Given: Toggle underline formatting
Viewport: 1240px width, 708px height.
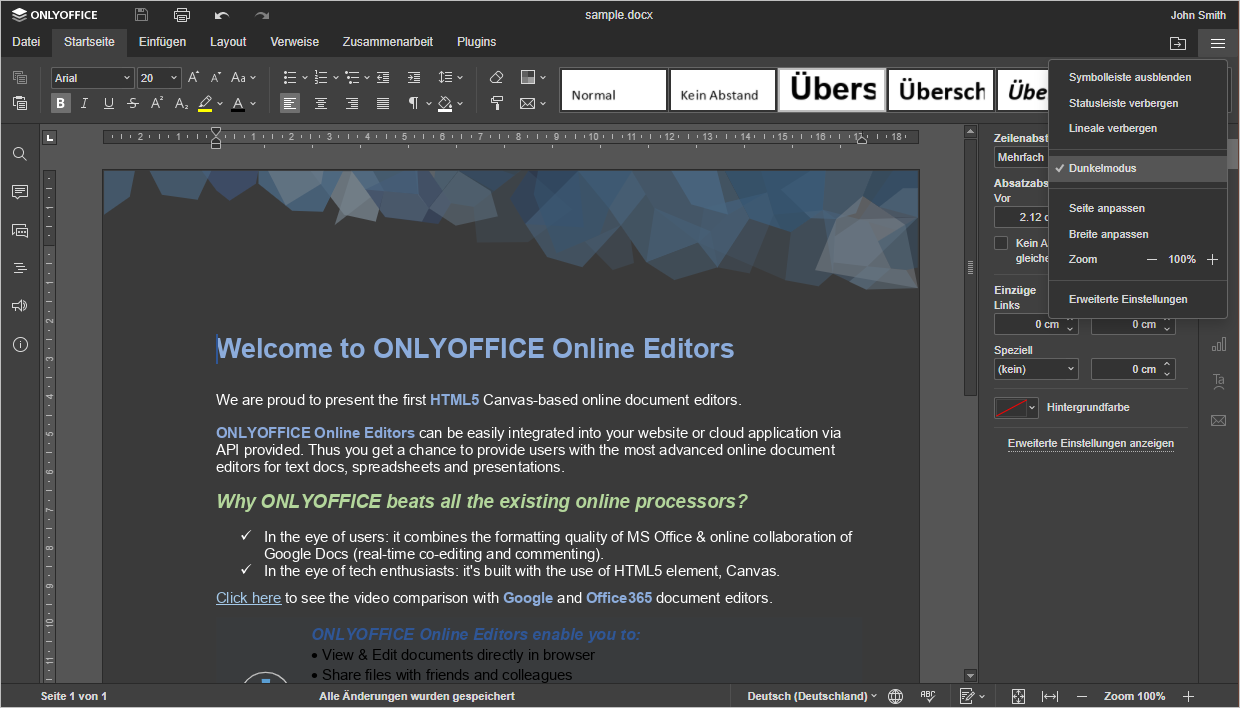Looking at the screenshot, I should [x=109, y=103].
